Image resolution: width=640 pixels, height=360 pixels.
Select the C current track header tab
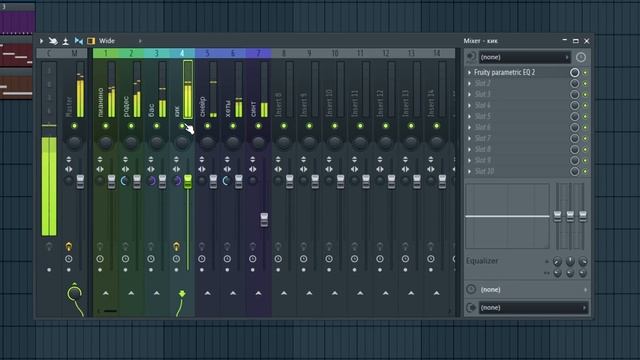click(49, 53)
